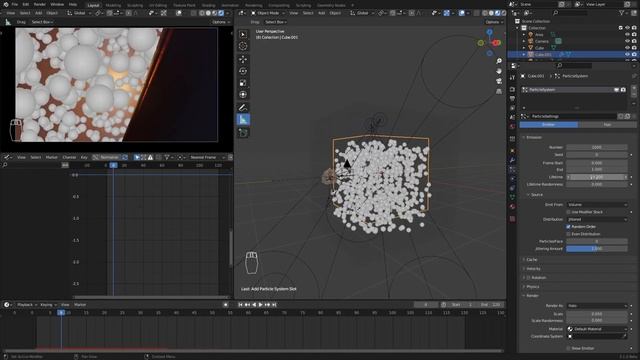
Task: Open the Emit From Volume dropdown
Action: pyautogui.click(x=597, y=204)
